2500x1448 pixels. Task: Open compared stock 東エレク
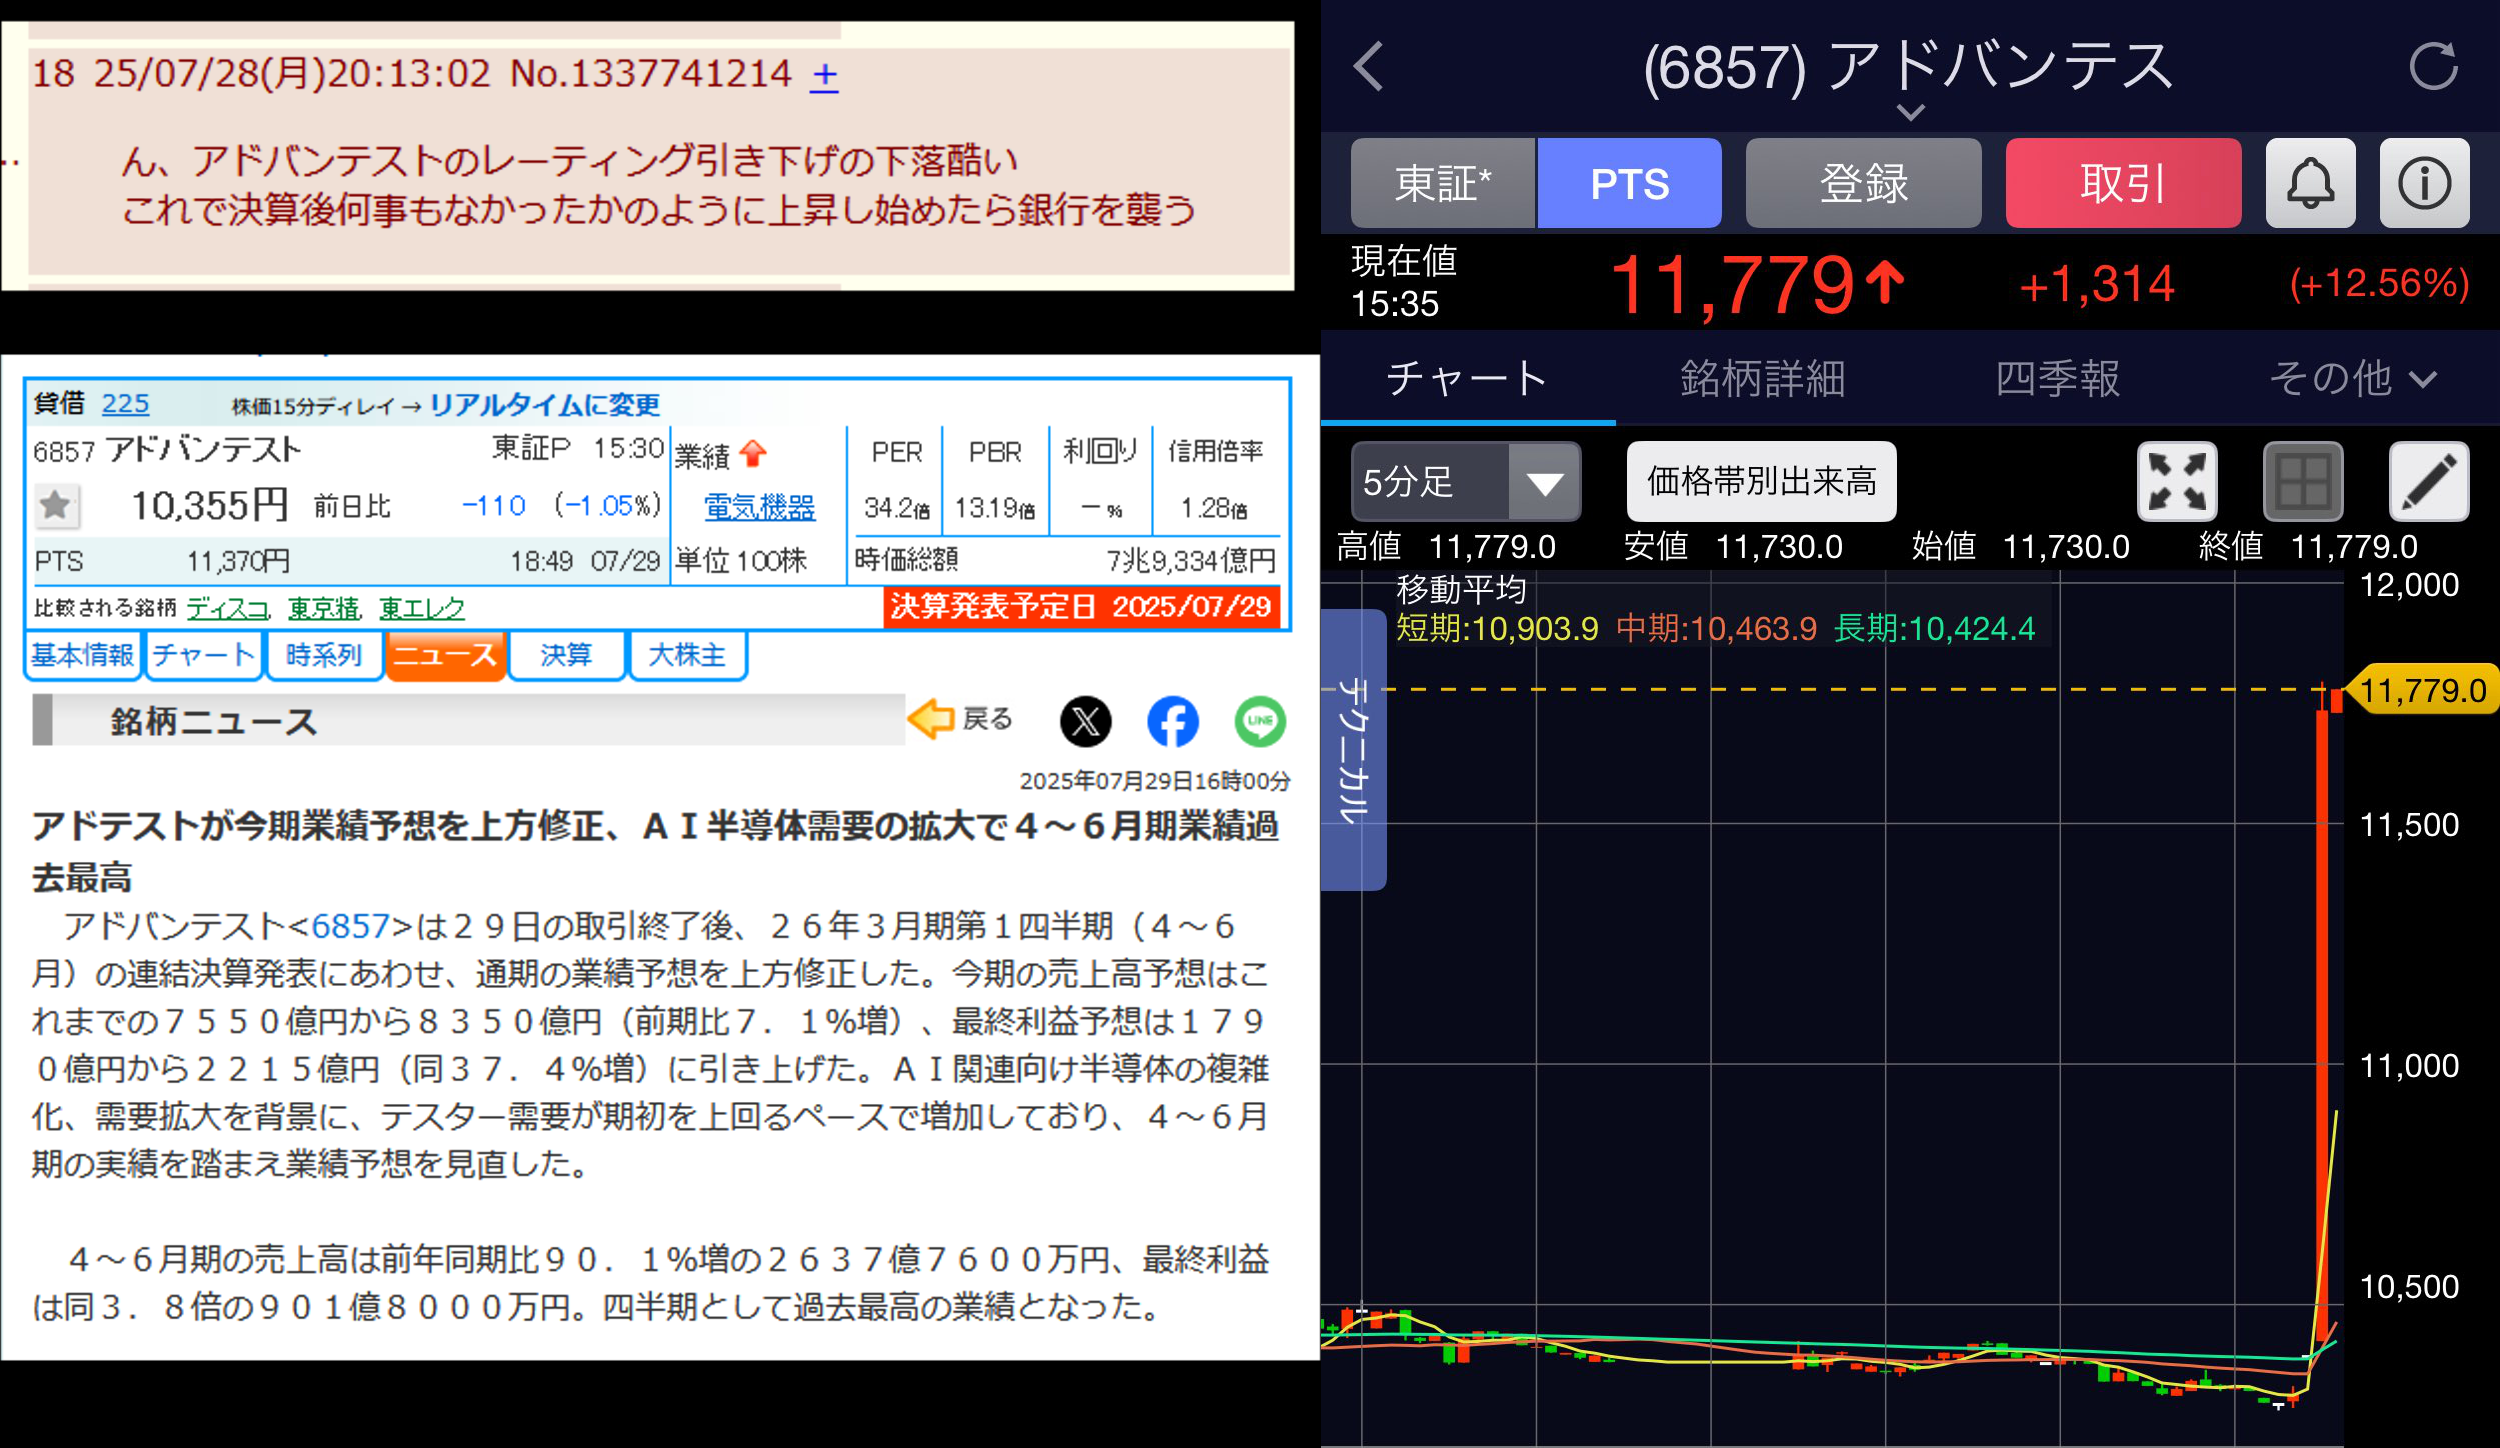pyautogui.click(x=422, y=608)
